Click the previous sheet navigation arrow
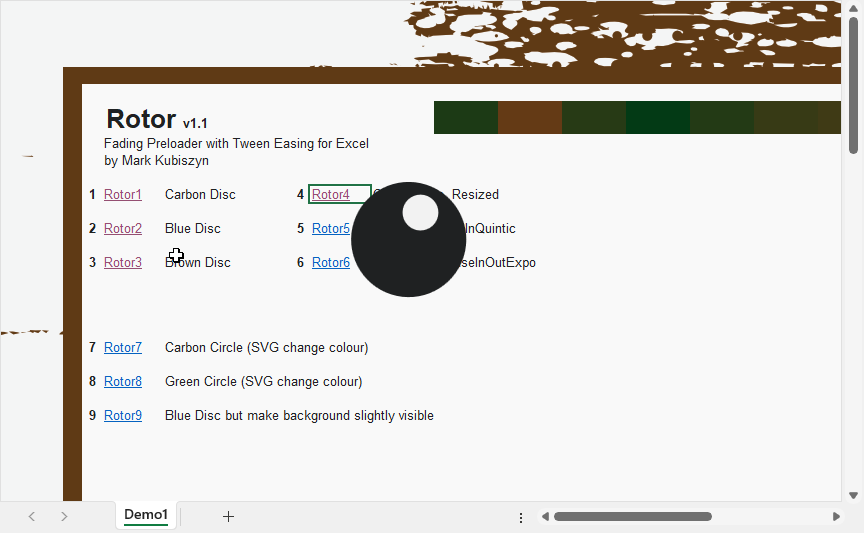 click(32, 516)
